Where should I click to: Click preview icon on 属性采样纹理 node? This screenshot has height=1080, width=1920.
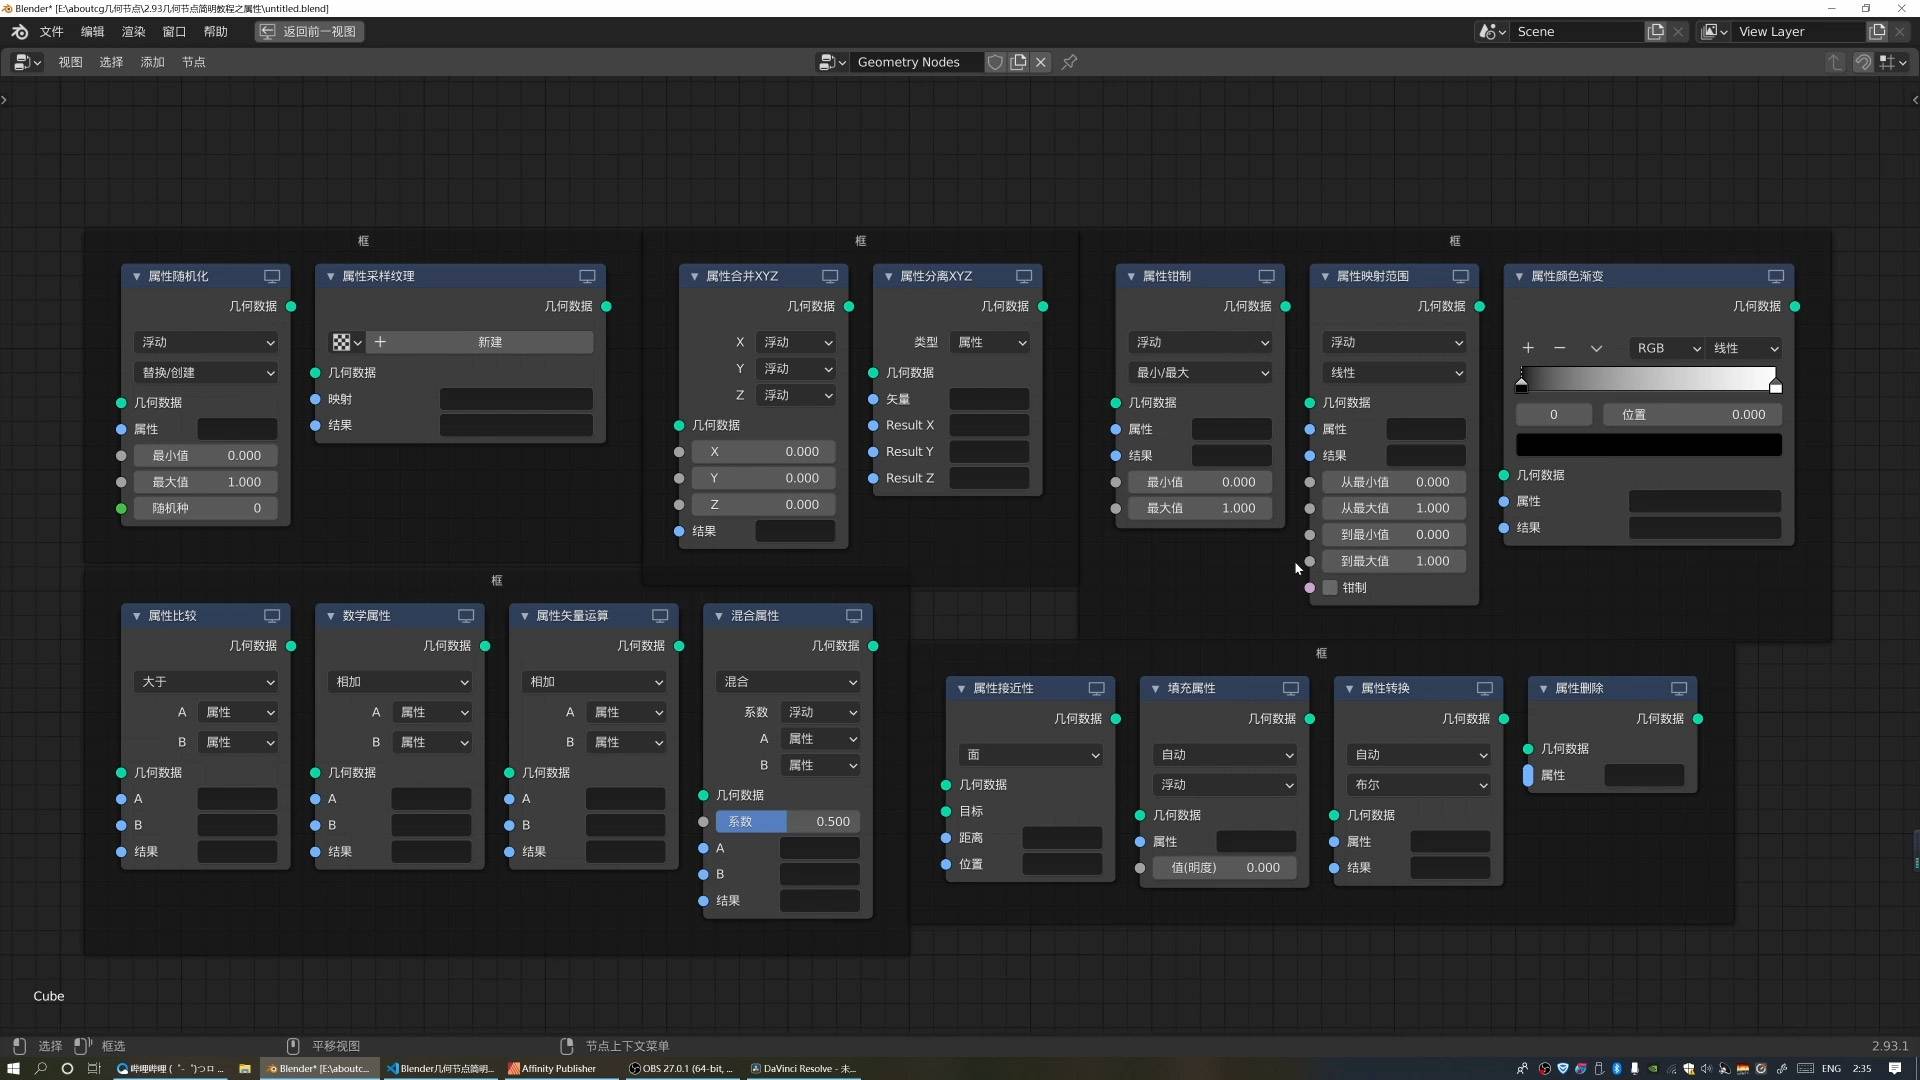[587, 276]
